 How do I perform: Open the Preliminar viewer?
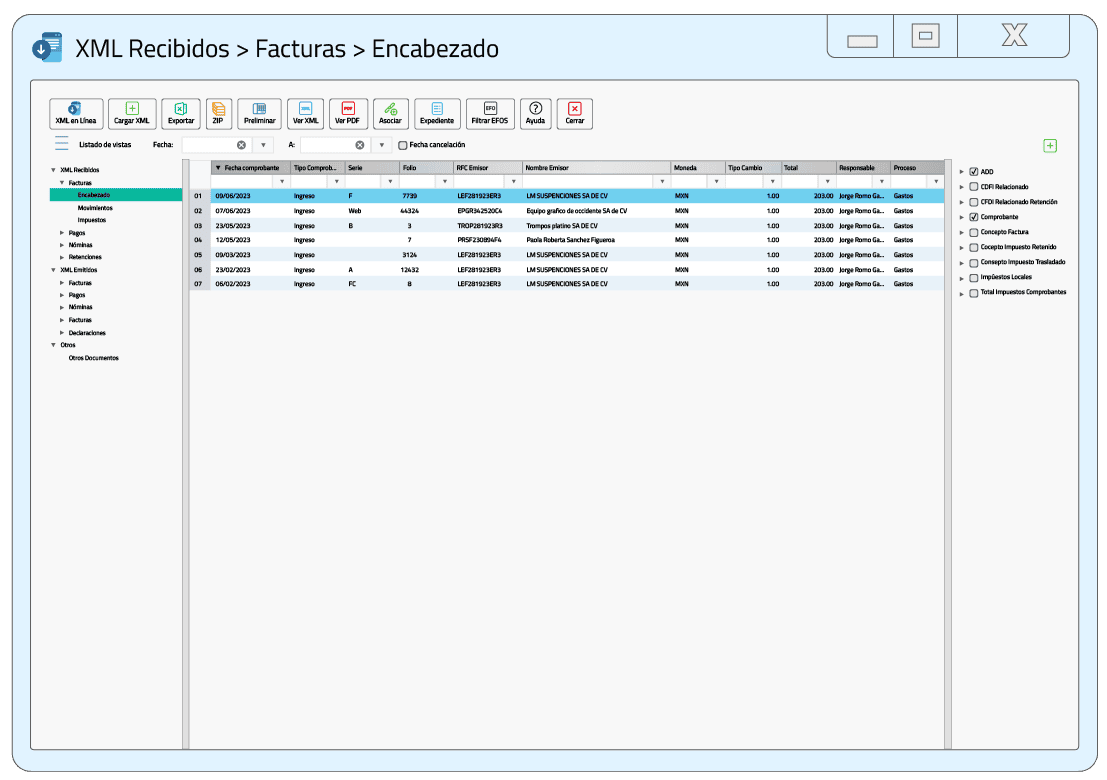point(259,113)
